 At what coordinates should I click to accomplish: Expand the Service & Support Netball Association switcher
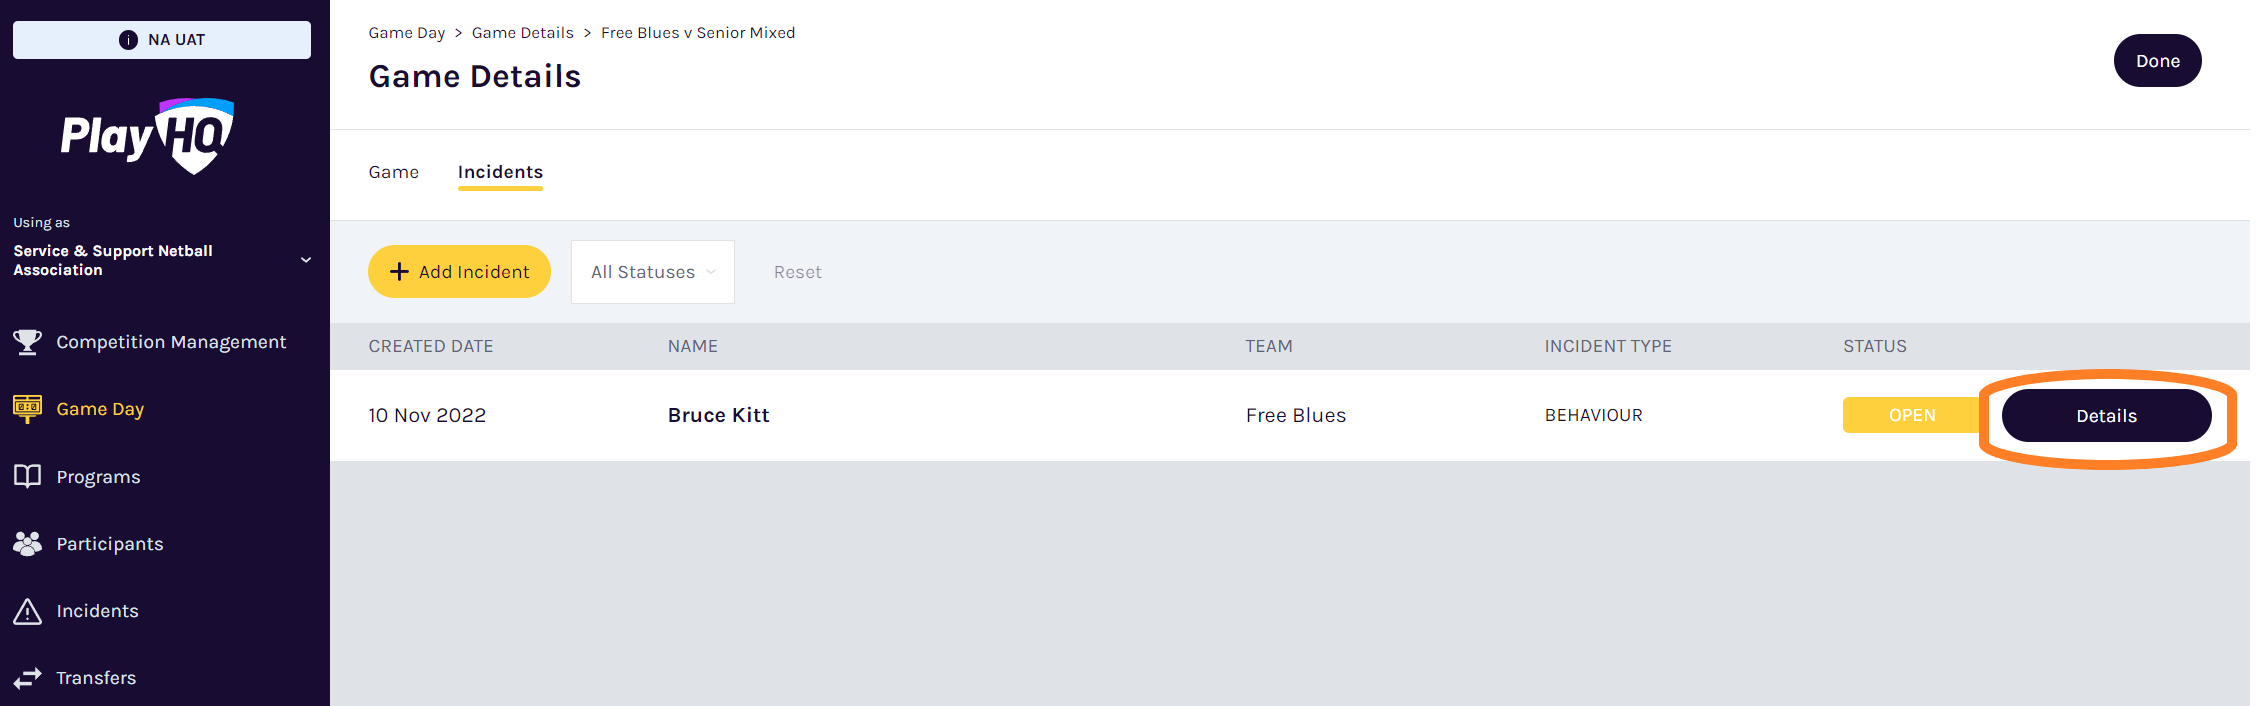162,260
